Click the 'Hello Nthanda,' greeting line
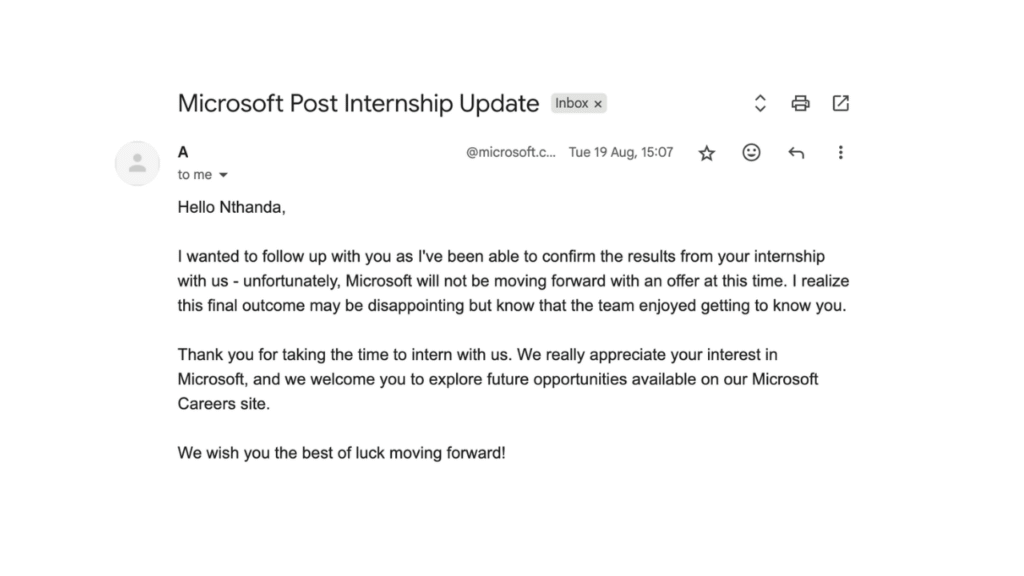 232,208
